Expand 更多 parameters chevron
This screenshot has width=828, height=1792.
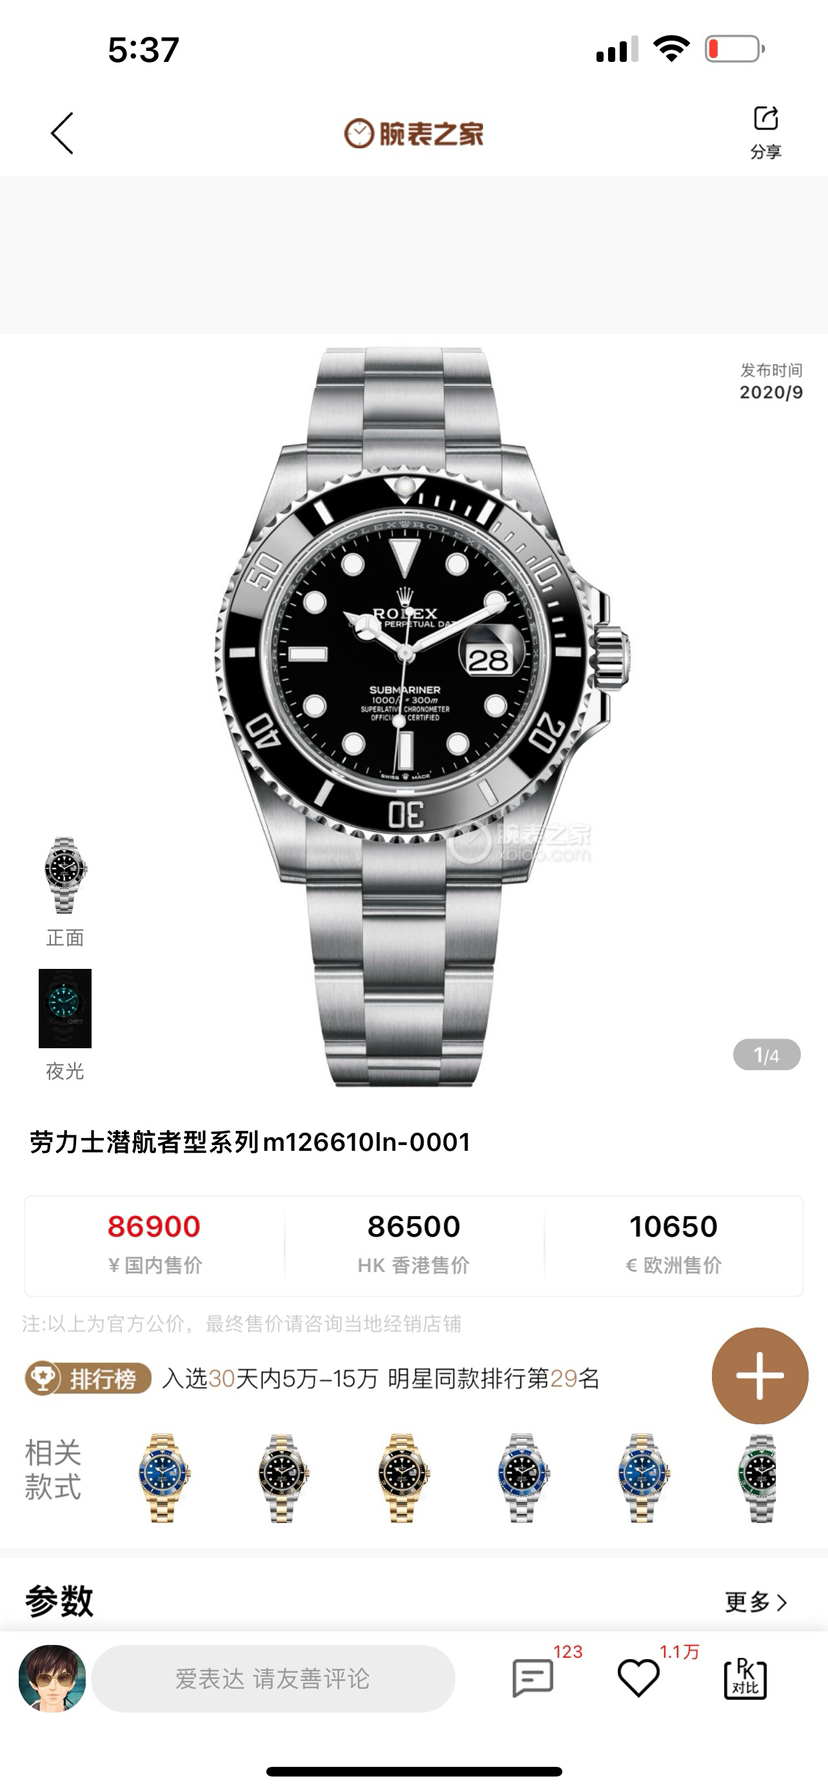[757, 1602]
